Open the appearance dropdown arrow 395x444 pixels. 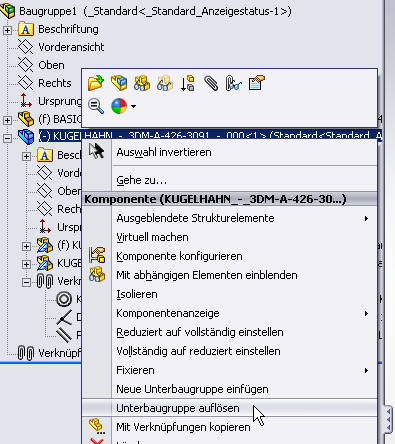[133, 106]
